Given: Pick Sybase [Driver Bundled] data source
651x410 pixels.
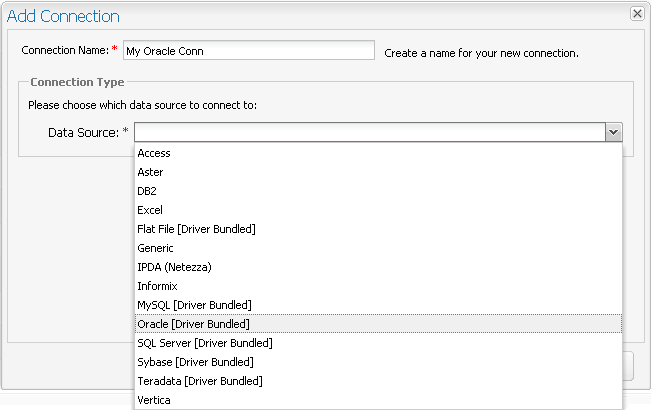Looking at the screenshot, I should click(195, 362).
